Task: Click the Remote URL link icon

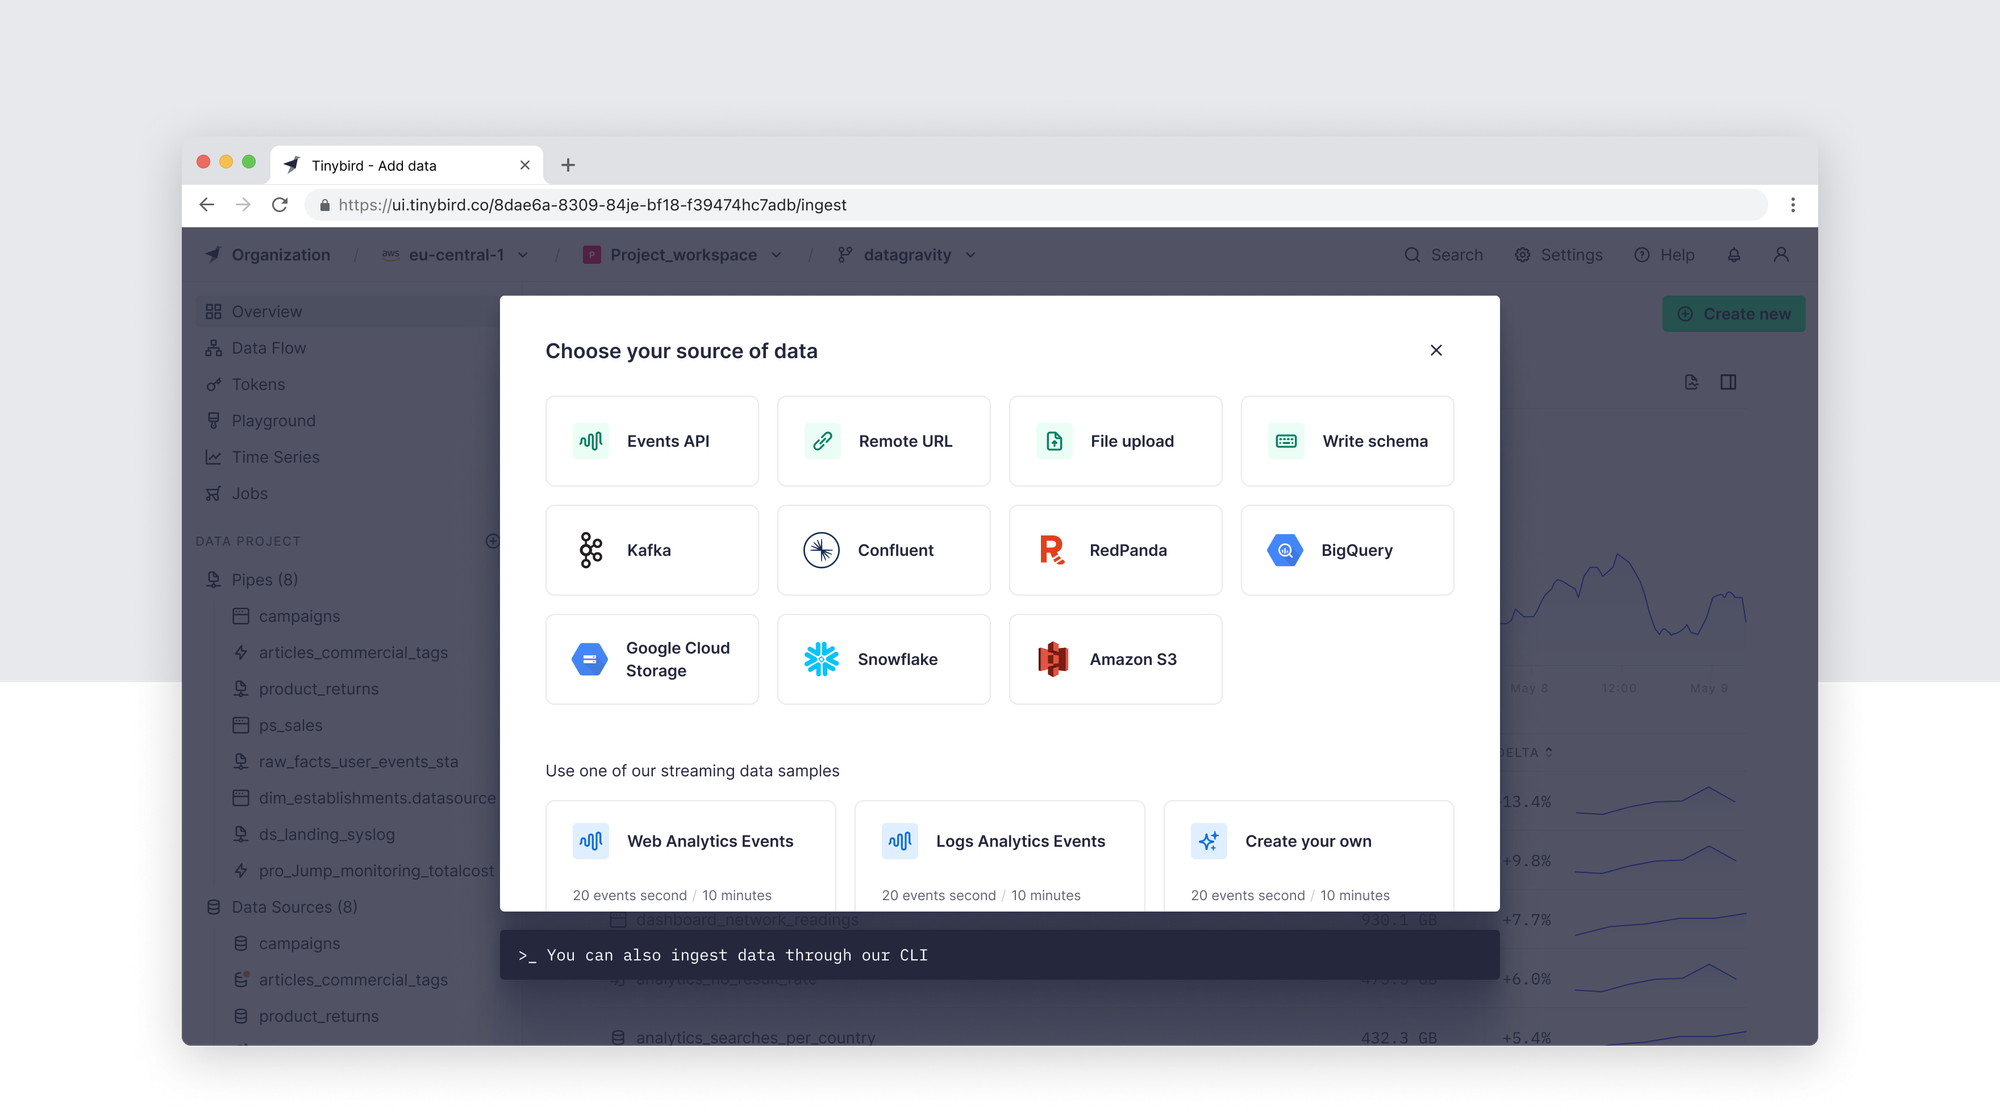Action: tap(823, 441)
